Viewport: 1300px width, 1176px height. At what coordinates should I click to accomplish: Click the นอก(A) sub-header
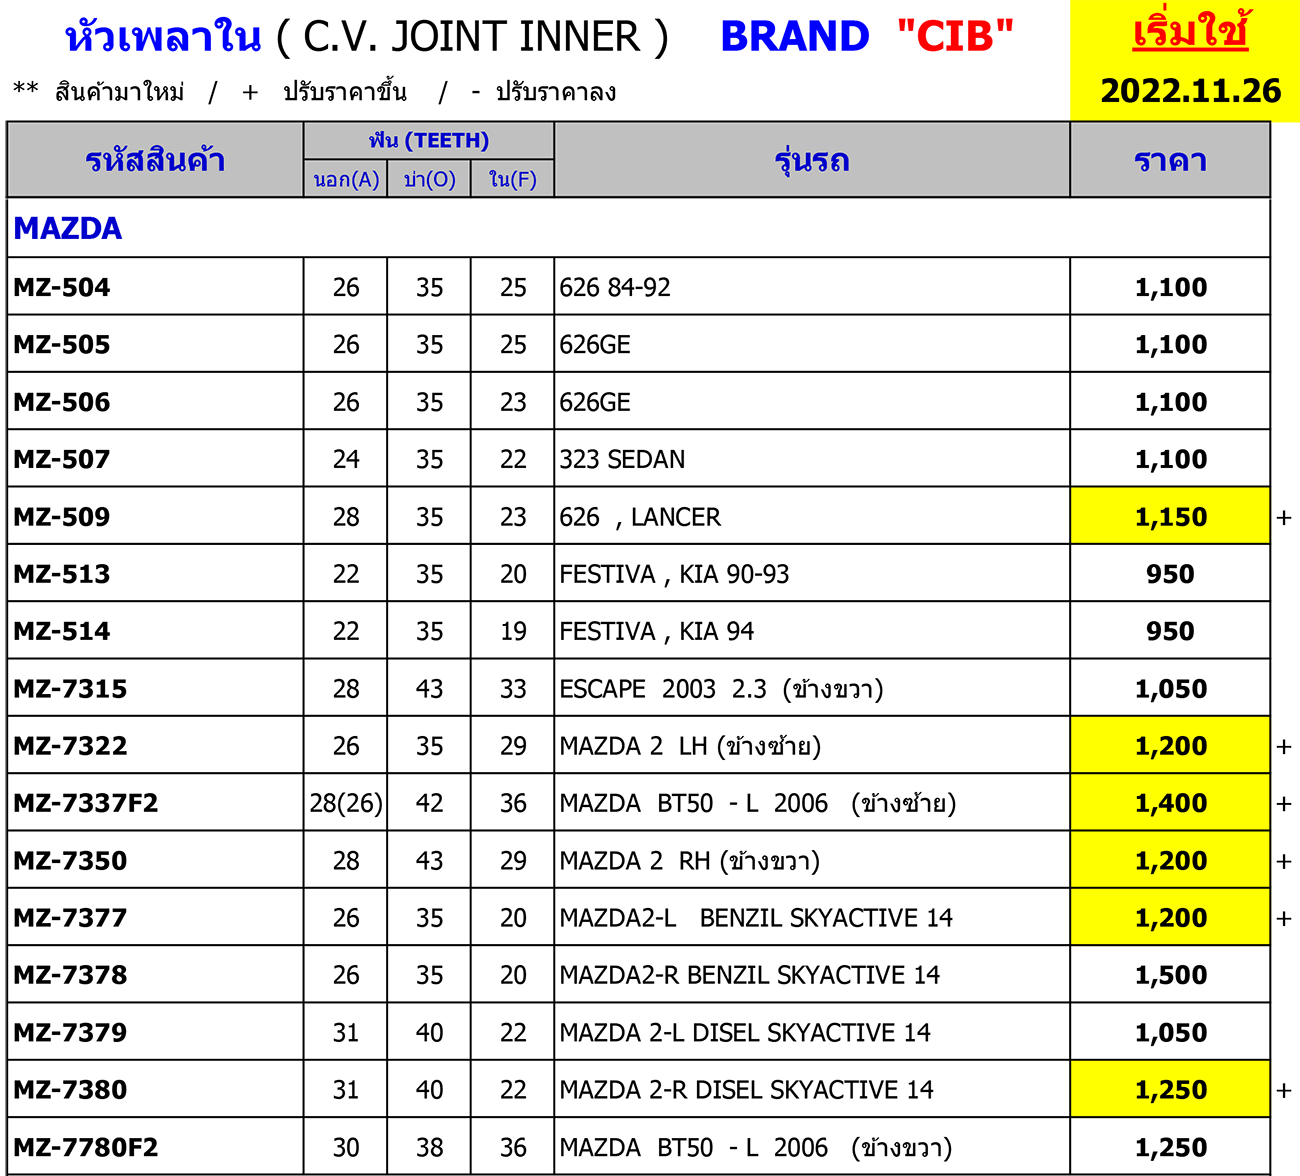pos(346,180)
